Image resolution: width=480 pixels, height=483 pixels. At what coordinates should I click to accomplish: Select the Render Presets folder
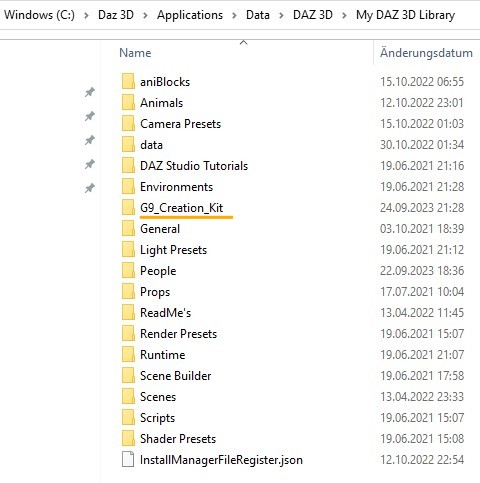pos(178,334)
